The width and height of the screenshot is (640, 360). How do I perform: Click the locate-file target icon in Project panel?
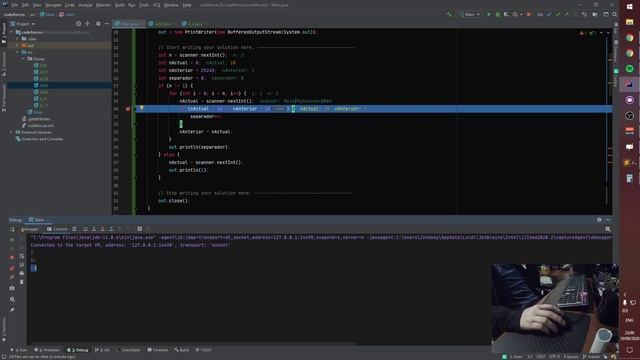click(x=78, y=24)
